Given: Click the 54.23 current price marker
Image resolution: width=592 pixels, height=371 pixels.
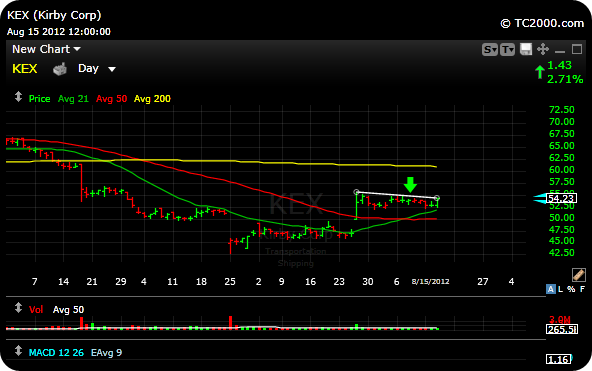Looking at the screenshot, I should click(x=561, y=199).
